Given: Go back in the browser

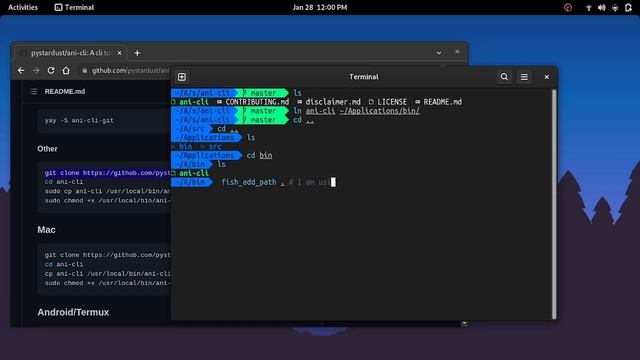Looking at the screenshot, I should [x=21, y=71].
